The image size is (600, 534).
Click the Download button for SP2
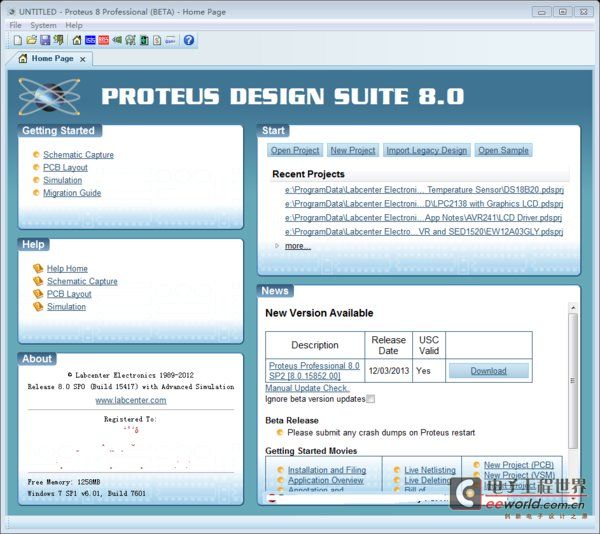click(488, 371)
